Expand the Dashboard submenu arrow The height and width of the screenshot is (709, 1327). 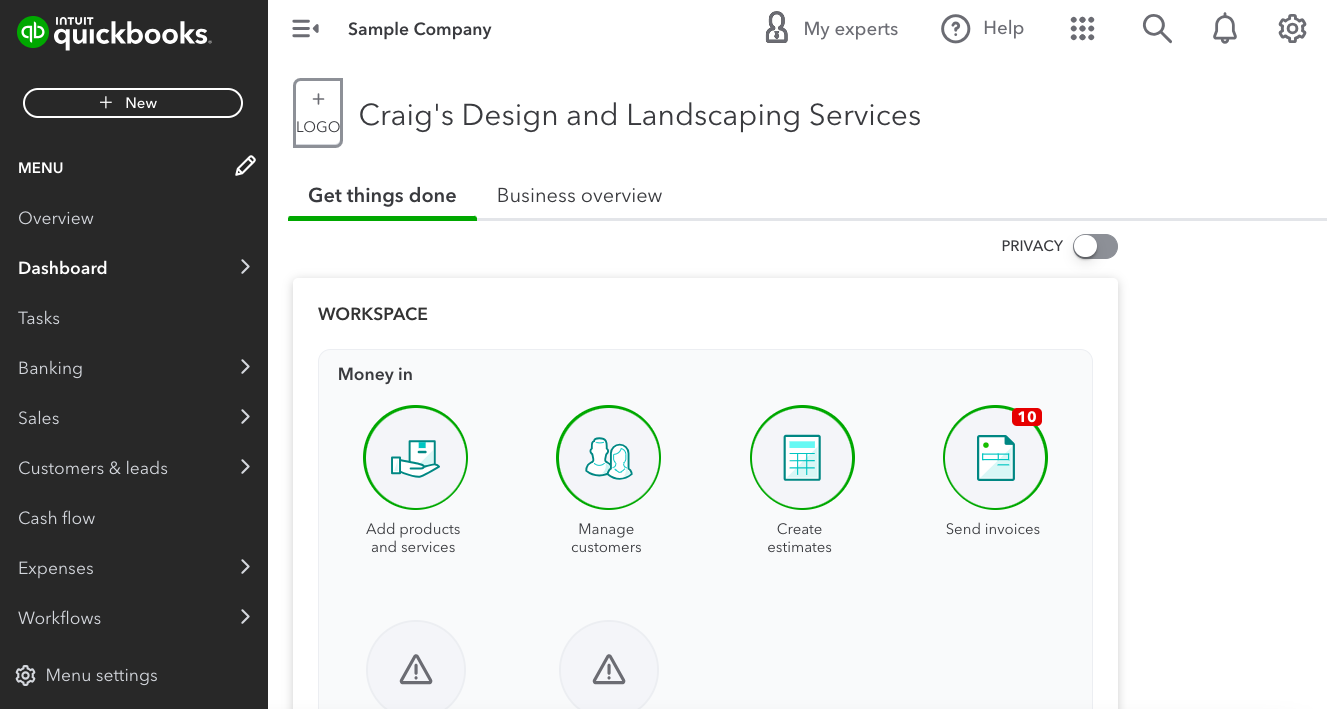245,267
